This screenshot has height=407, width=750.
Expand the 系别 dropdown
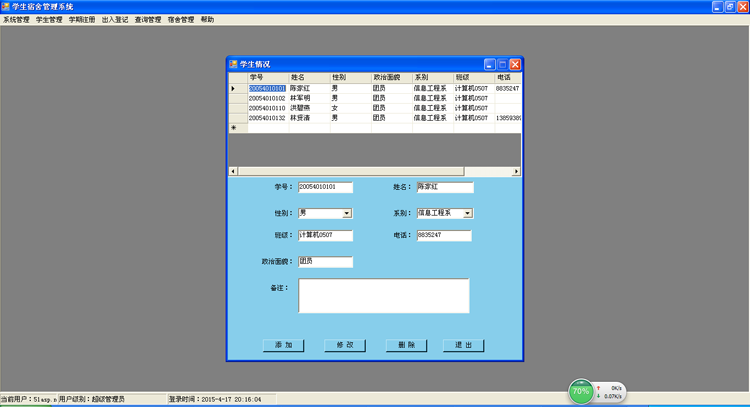(x=467, y=213)
